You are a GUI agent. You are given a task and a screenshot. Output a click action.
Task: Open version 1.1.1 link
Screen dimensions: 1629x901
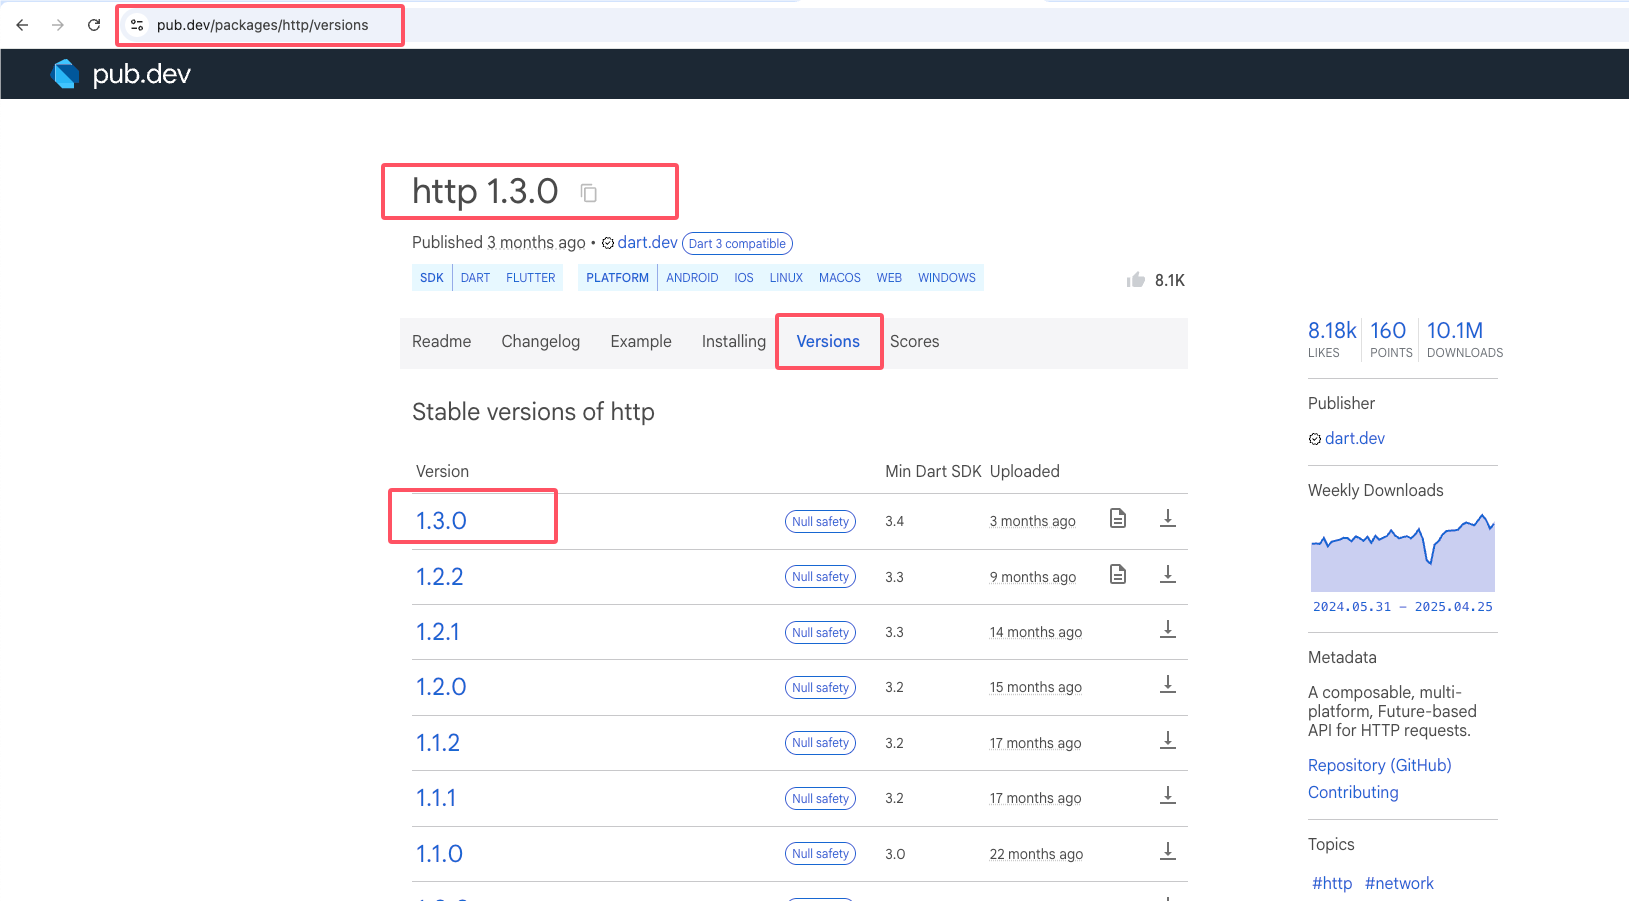tap(436, 798)
